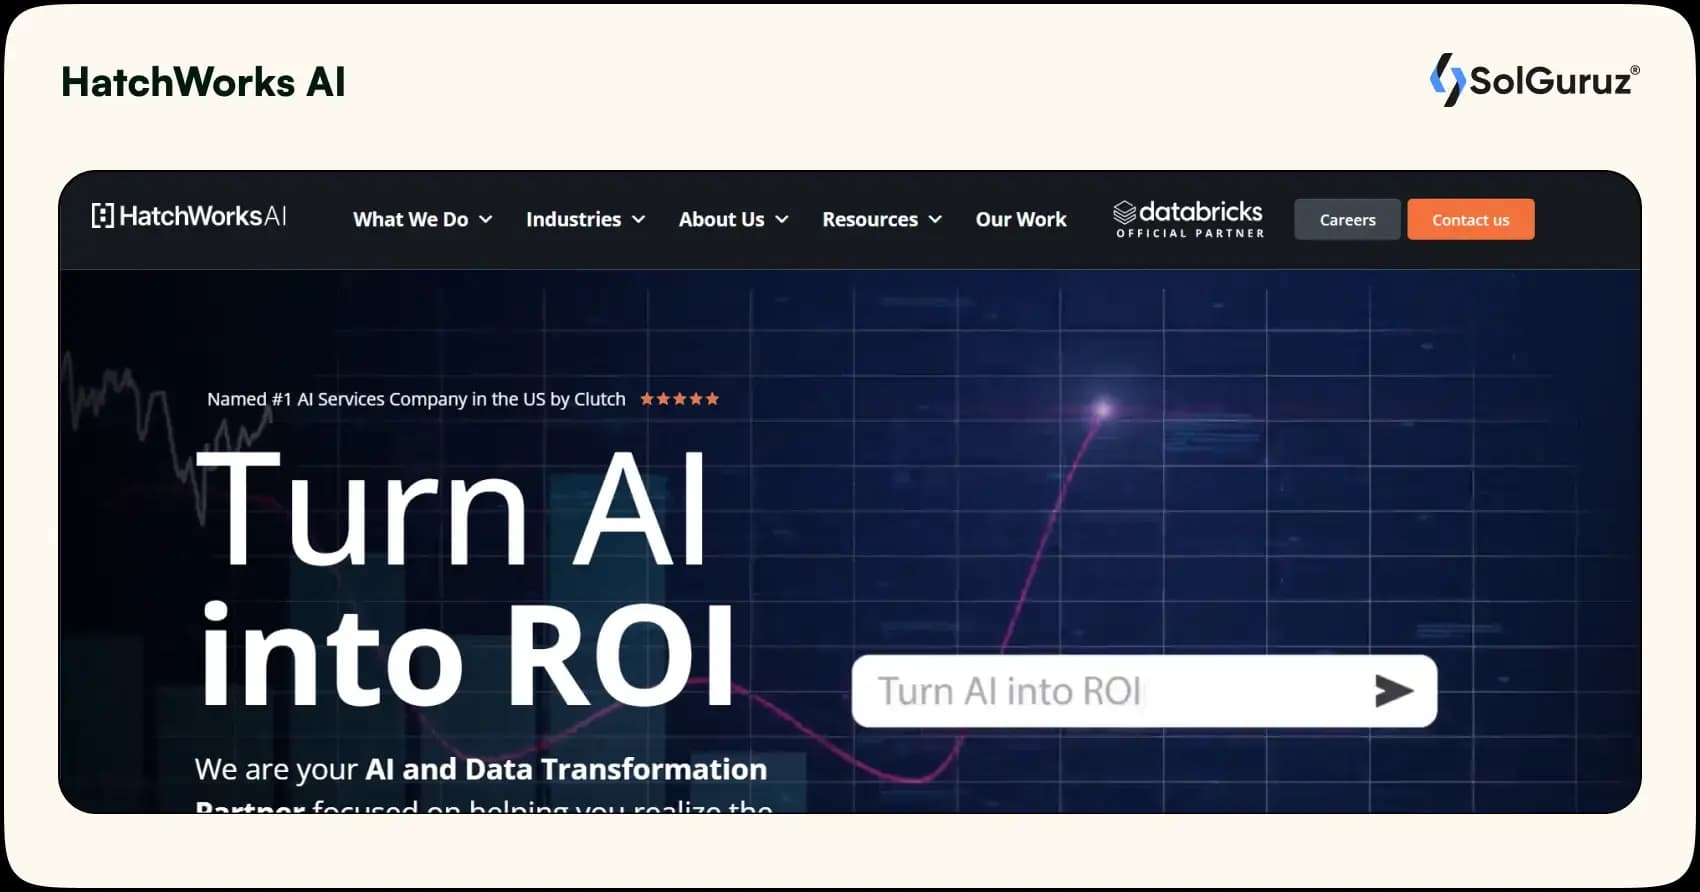1700x892 pixels.
Task: Open the What We Do menu
Action: pyautogui.click(x=423, y=219)
